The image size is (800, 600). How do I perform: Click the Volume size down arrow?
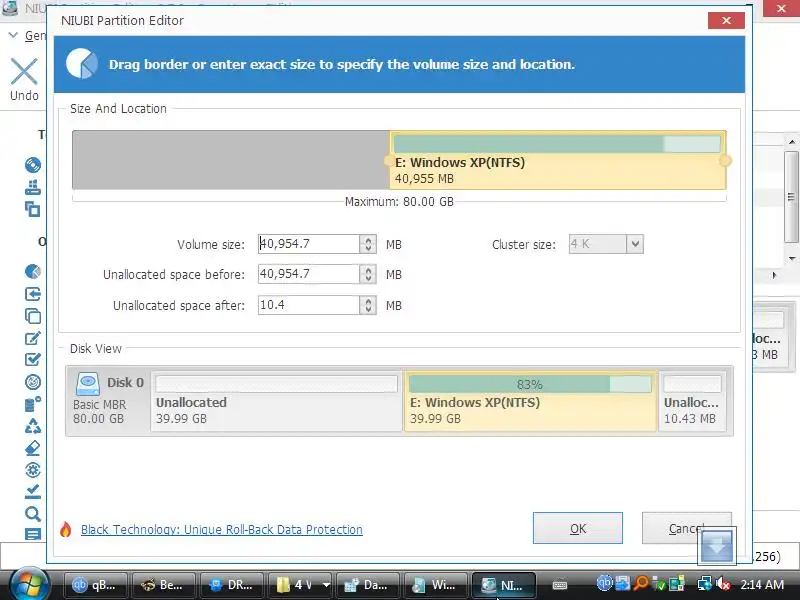pyautogui.click(x=368, y=248)
